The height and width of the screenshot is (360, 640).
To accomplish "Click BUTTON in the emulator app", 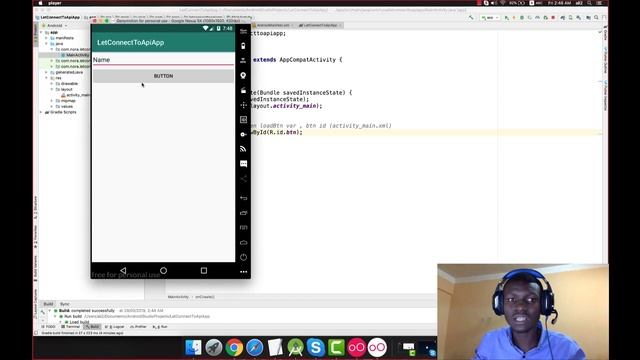I will tap(163, 76).
